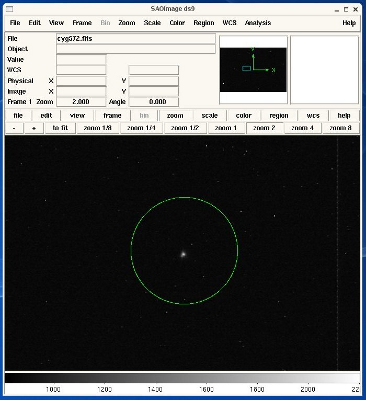
Task: Click the plus zoom in button
Action: tap(34, 128)
